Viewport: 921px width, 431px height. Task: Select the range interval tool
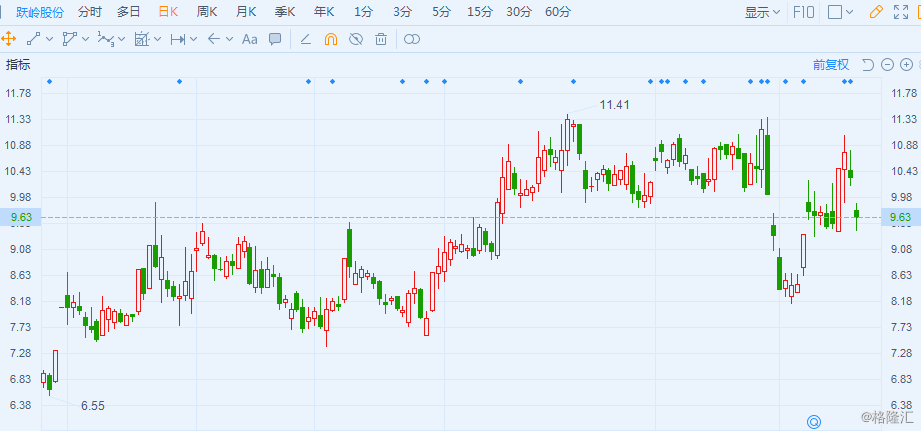178,39
